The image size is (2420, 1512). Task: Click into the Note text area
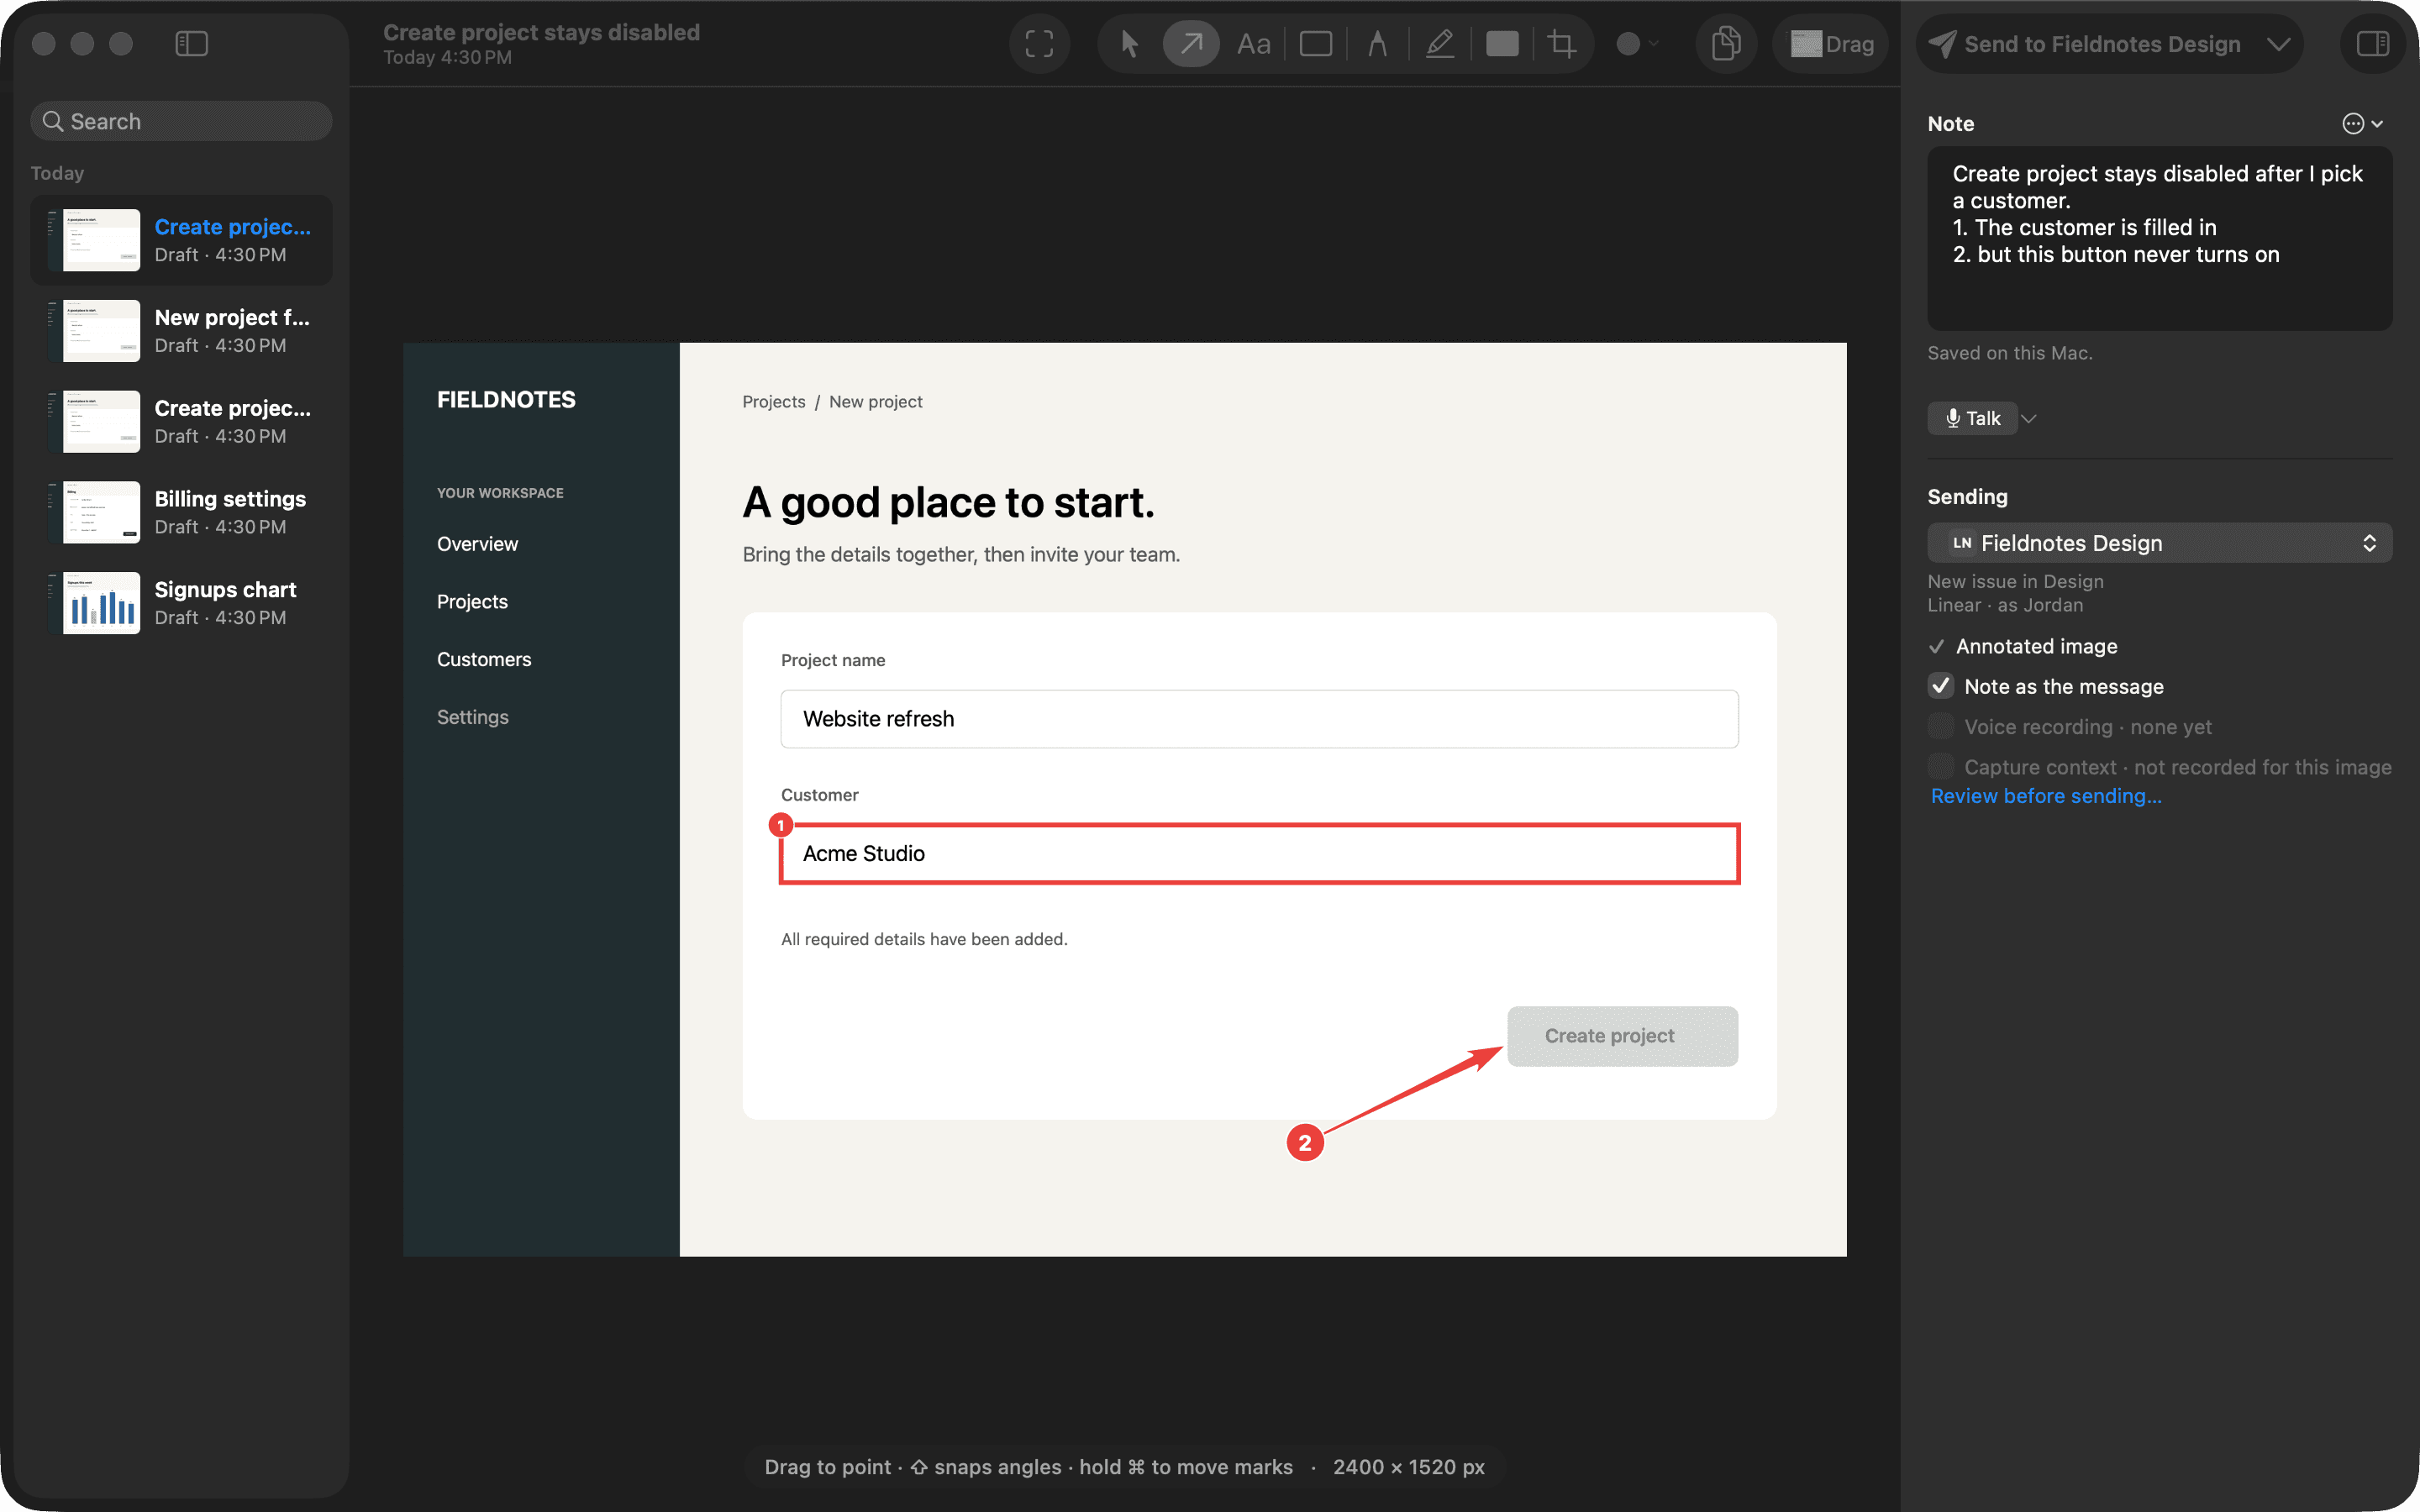click(x=2159, y=239)
